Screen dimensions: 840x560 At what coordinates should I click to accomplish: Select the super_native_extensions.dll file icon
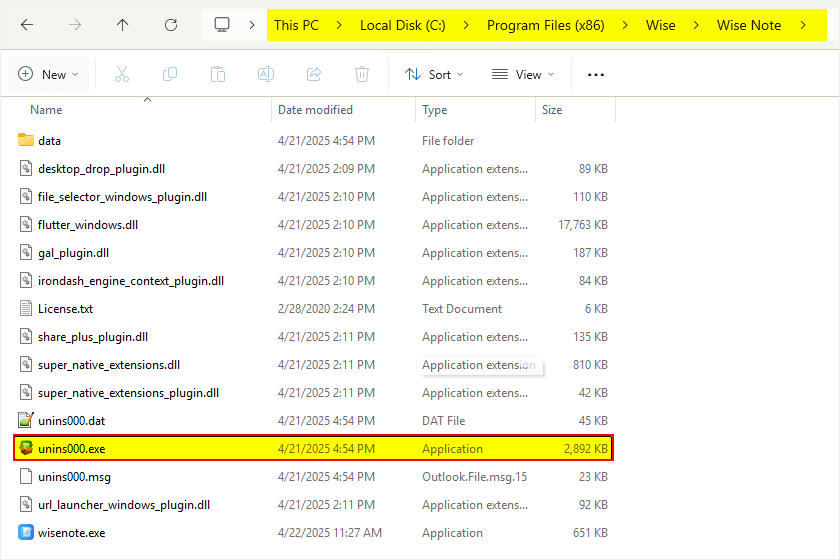pyautogui.click(x=26, y=364)
